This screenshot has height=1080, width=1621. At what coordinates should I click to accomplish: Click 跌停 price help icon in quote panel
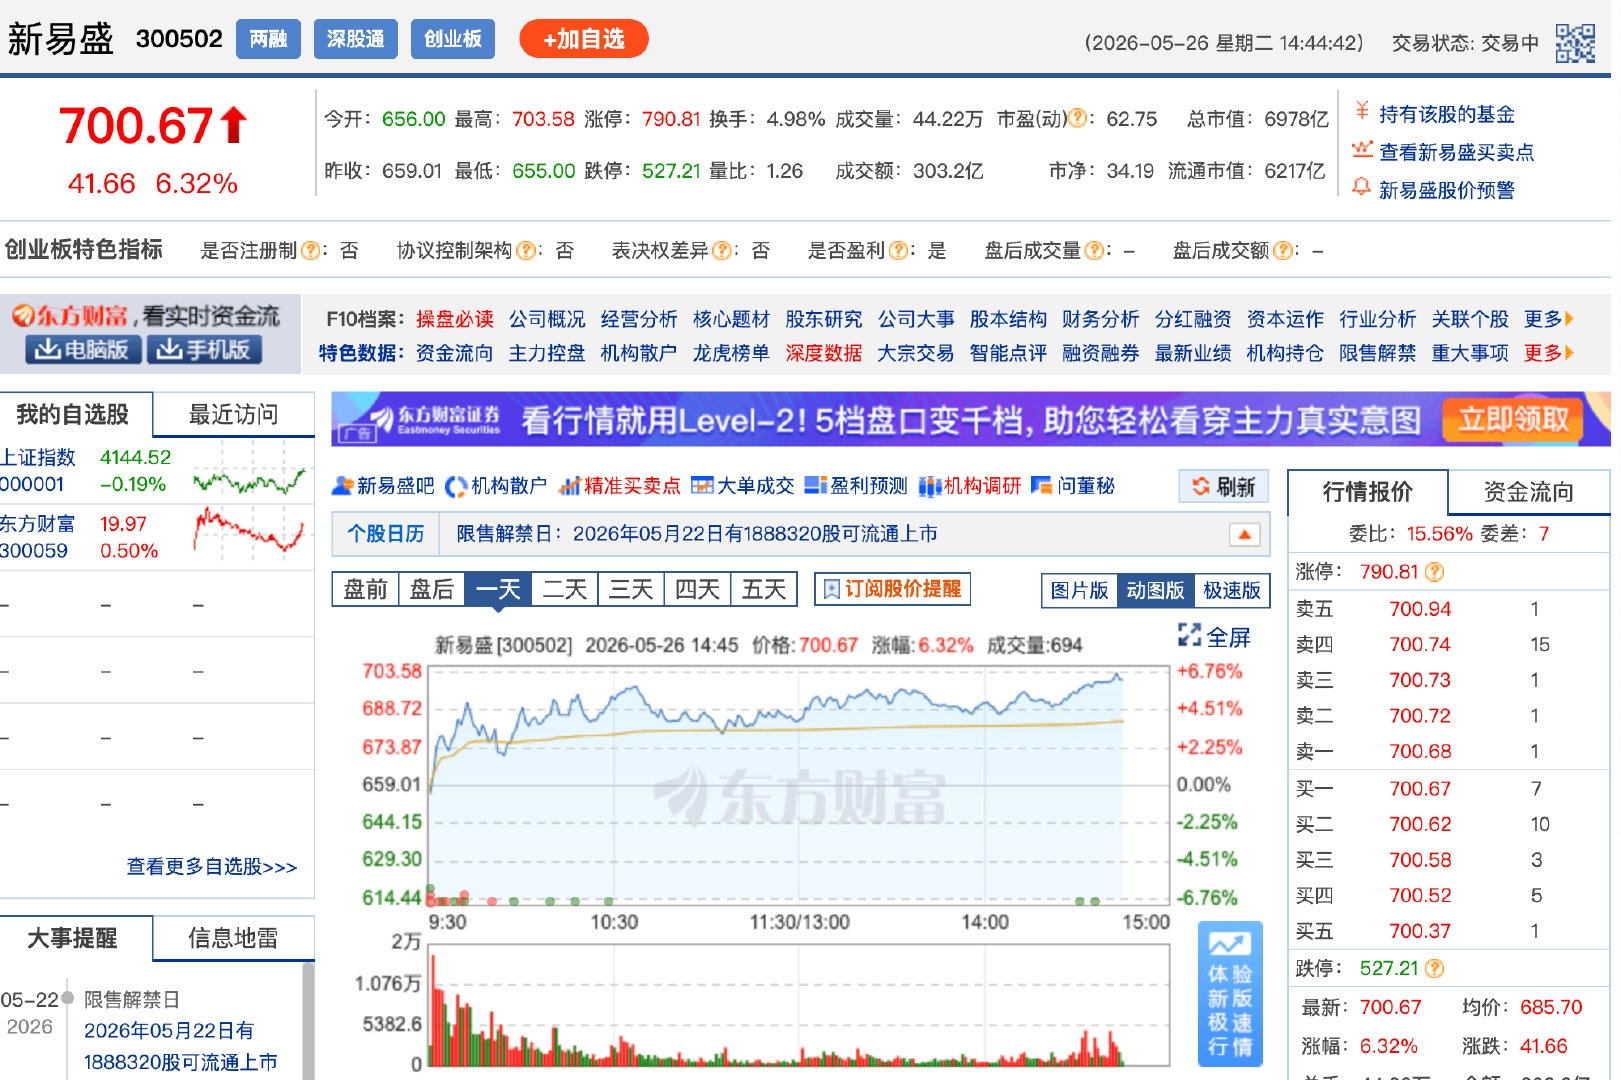coord(1435,968)
